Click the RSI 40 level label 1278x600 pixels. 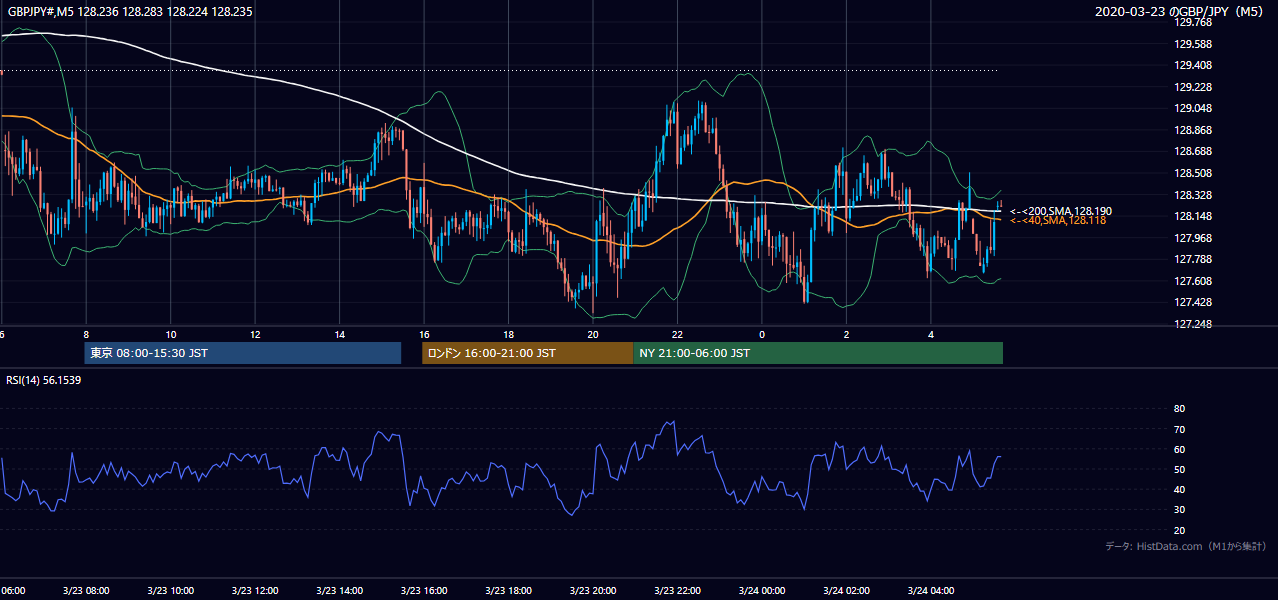pos(1179,489)
